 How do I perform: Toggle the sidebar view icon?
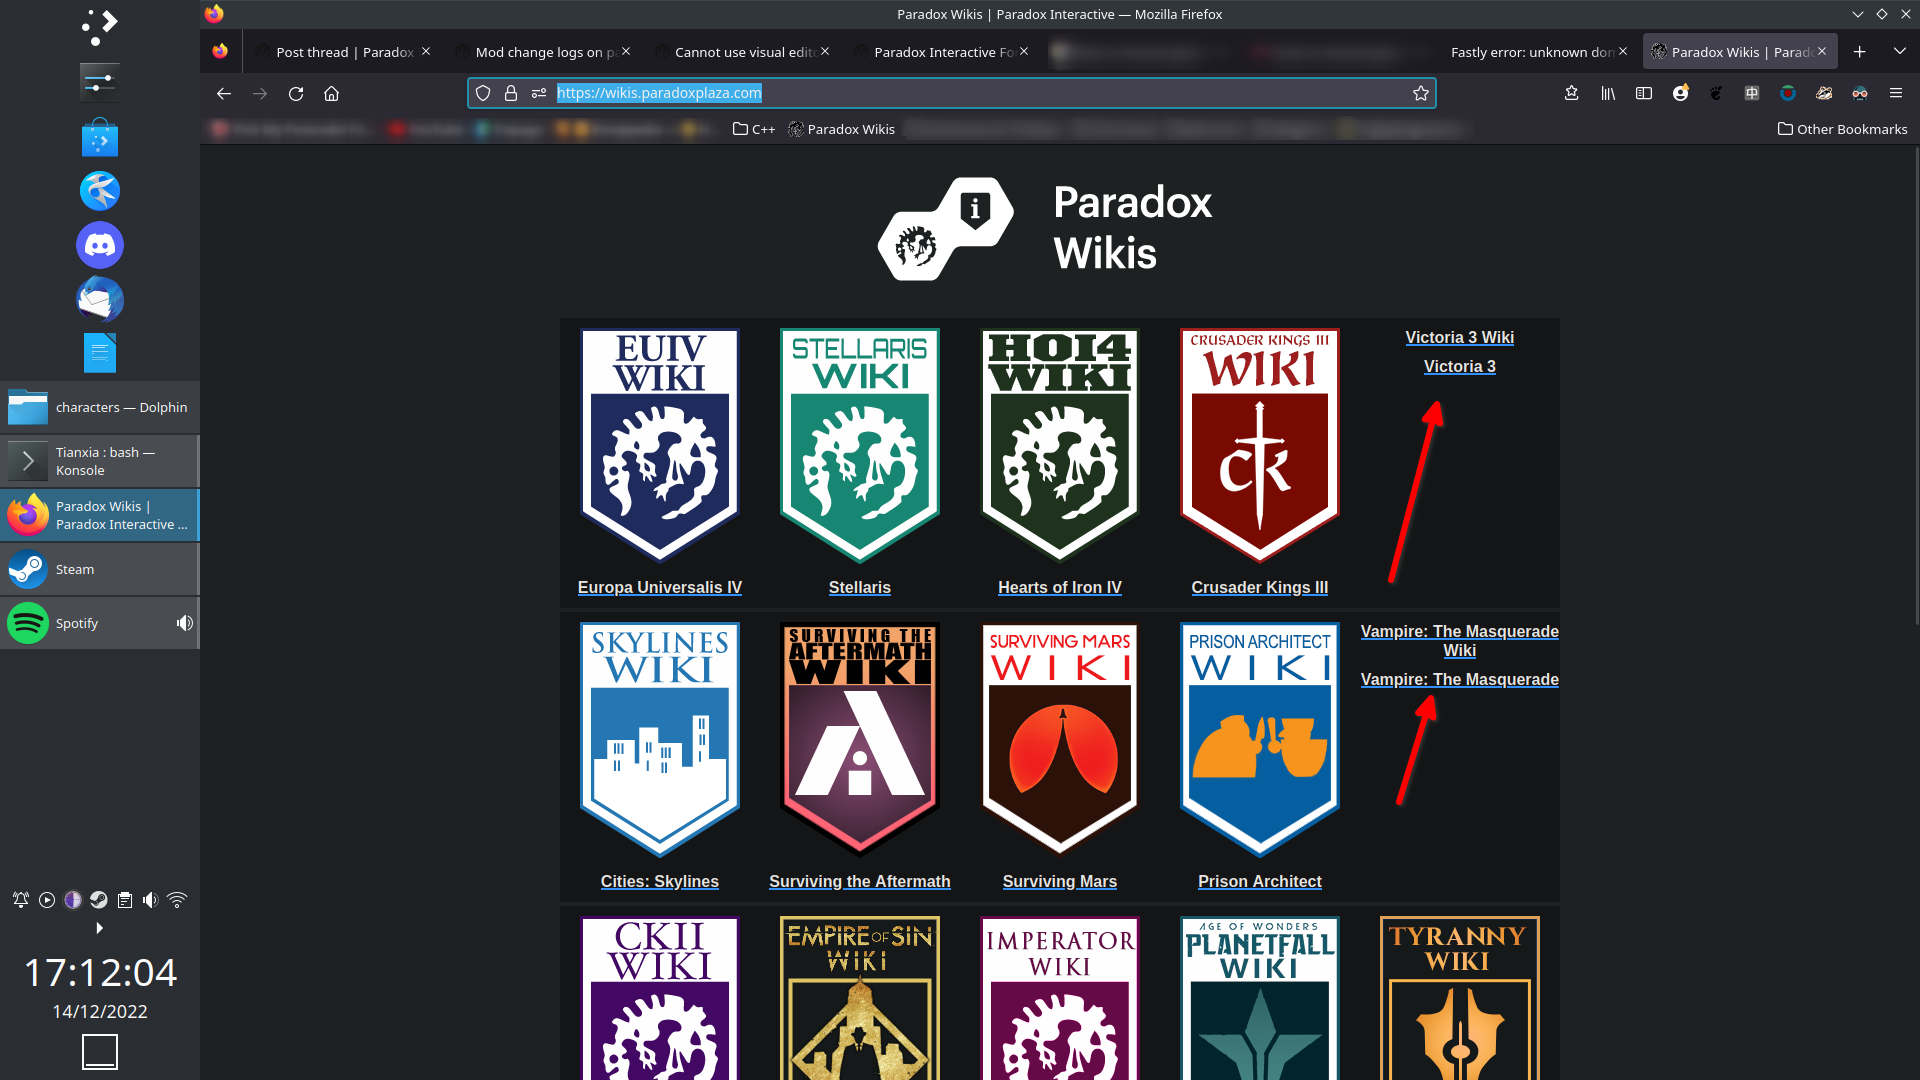point(1644,93)
